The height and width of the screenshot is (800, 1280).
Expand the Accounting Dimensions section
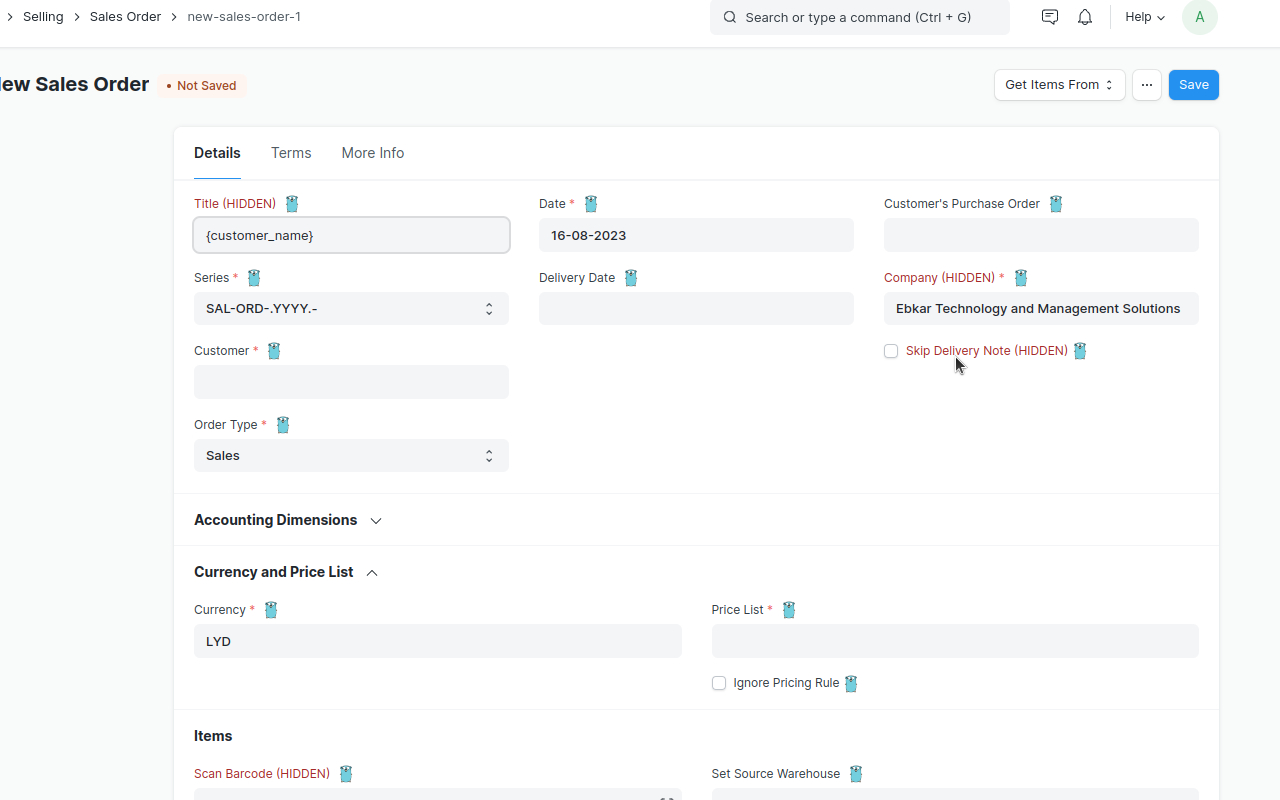[x=288, y=520]
